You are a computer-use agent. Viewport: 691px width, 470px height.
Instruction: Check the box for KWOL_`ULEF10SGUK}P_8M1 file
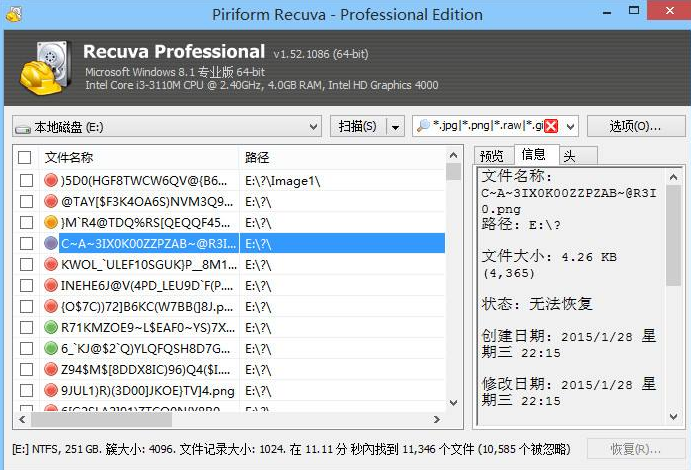[26, 264]
